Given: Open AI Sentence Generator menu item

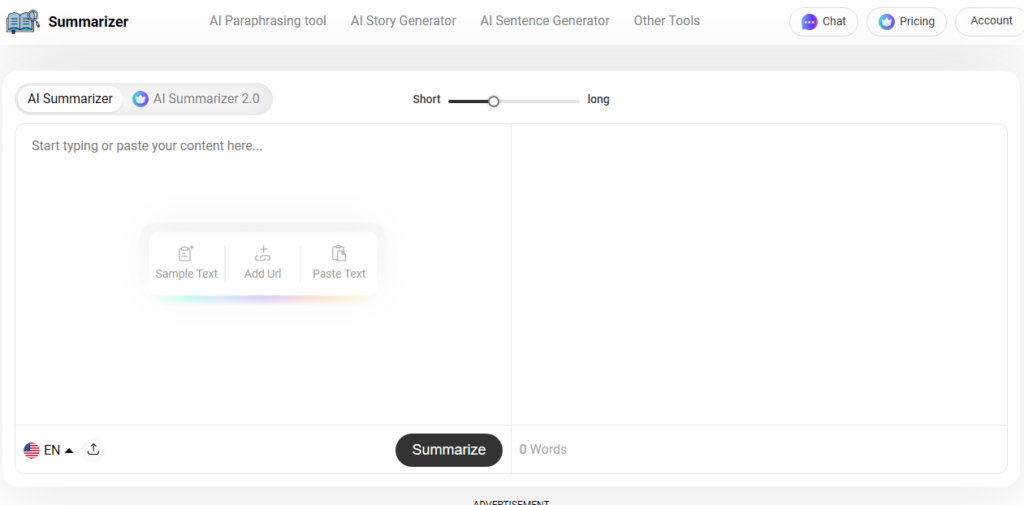Looking at the screenshot, I should [545, 21].
